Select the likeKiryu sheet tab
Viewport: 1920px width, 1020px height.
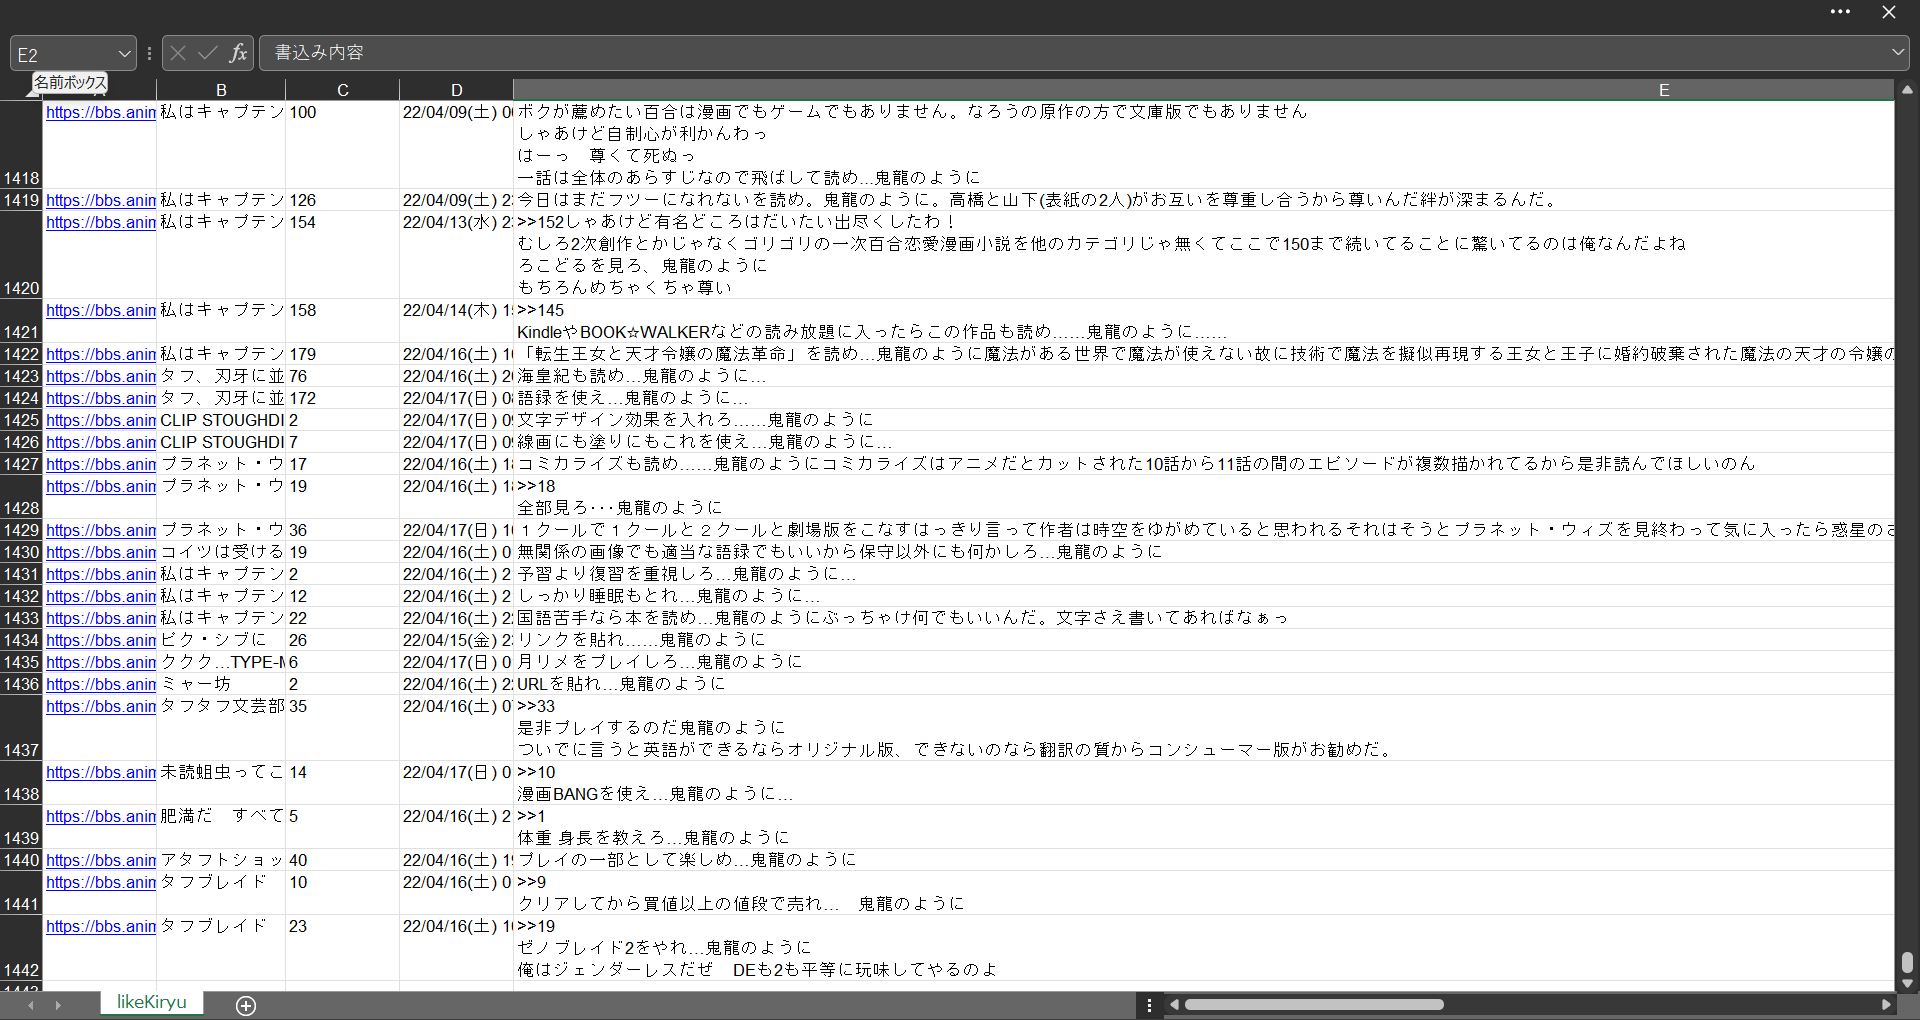click(x=151, y=1002)
